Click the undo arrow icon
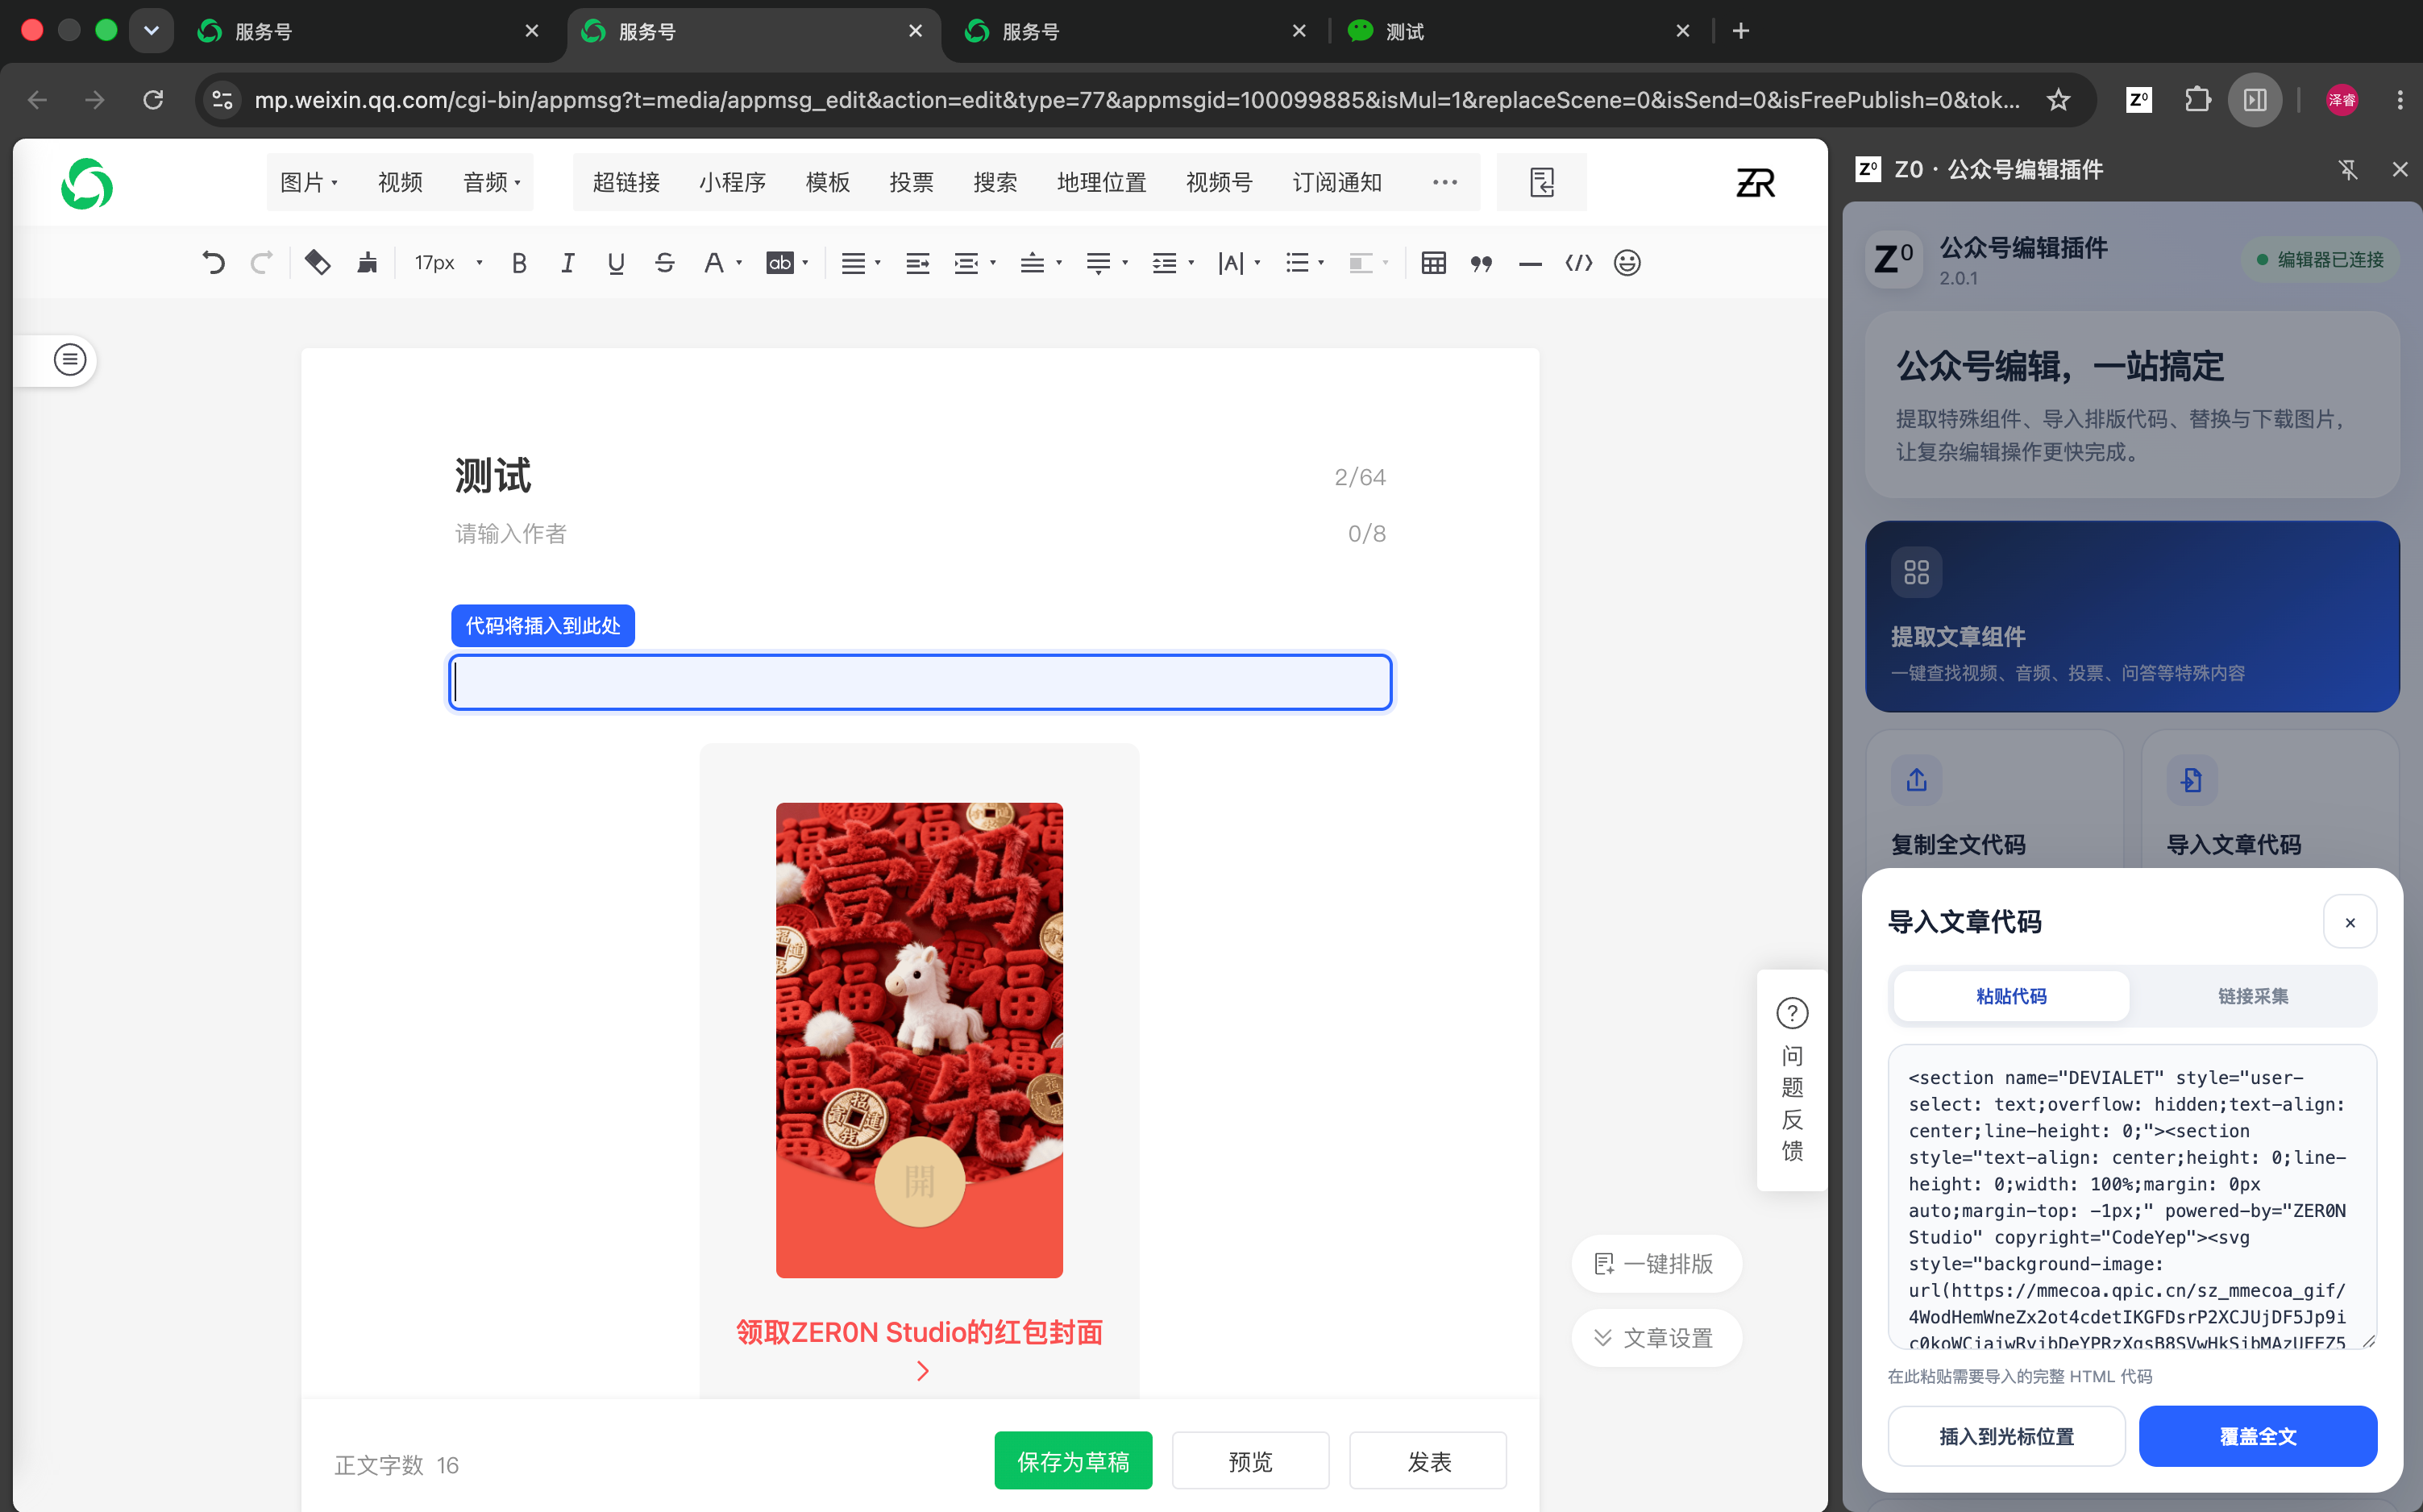 click(213, 263)
